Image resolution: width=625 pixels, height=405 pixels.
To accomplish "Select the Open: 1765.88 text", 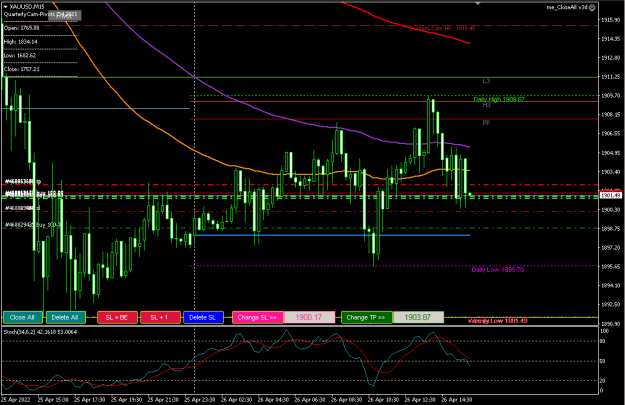I will click(22, 28).
